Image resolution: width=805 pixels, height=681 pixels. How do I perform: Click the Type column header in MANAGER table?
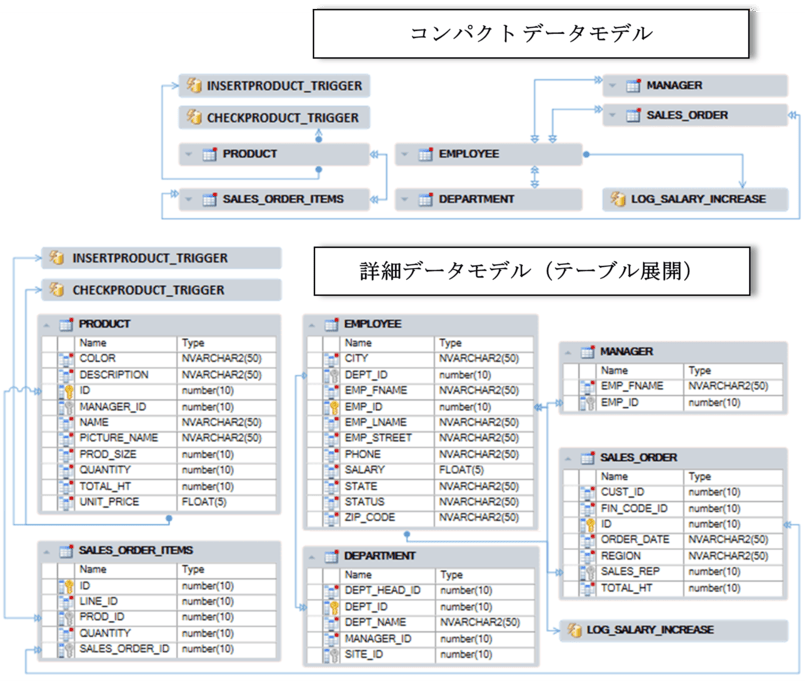pyautogui.click(x=700, y=370)
